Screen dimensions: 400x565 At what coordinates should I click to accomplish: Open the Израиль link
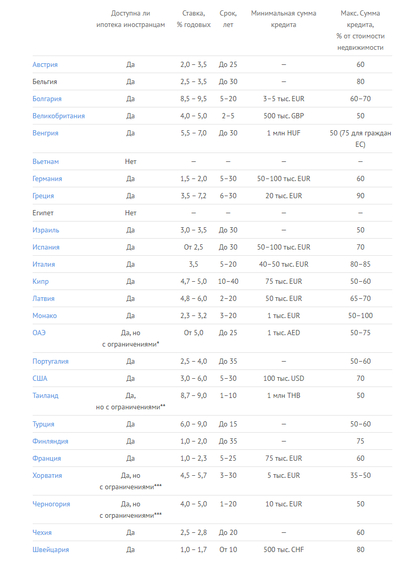click(x=46, y=230)
